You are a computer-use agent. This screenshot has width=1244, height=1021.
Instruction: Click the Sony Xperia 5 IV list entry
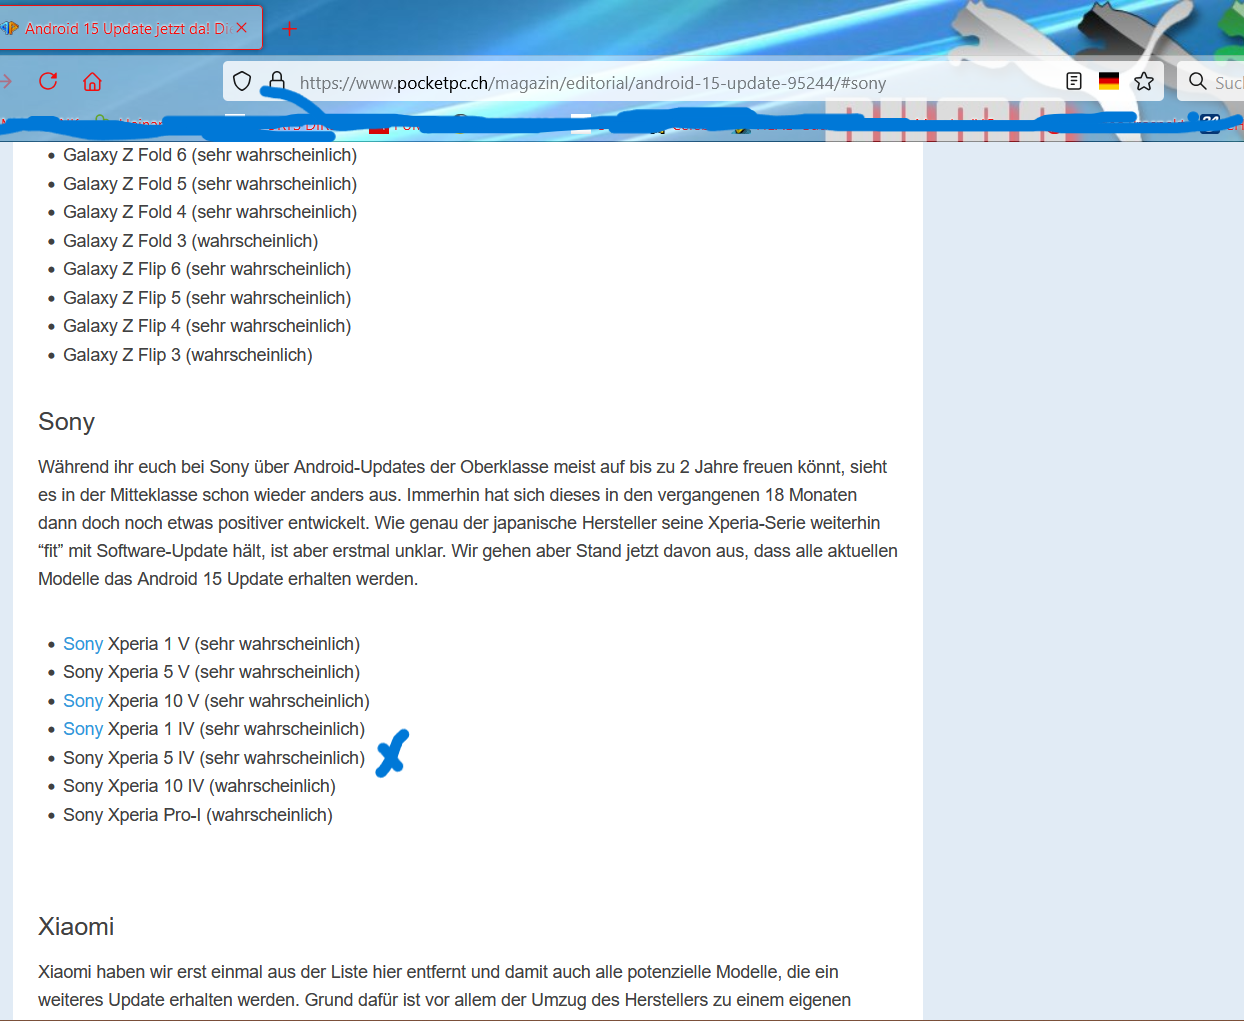[213, 758]
